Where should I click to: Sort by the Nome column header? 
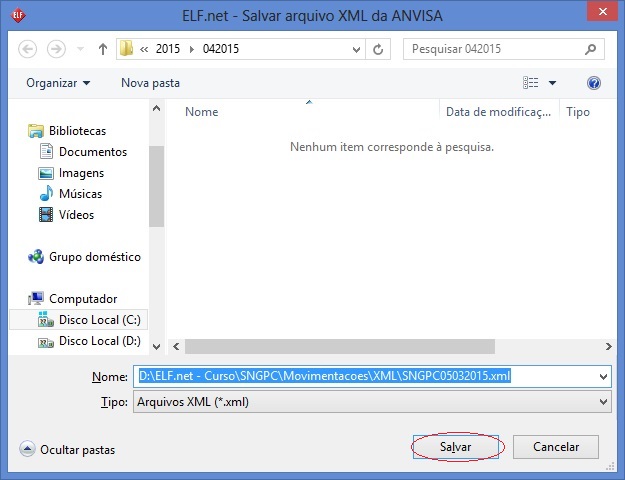[202, 112]
